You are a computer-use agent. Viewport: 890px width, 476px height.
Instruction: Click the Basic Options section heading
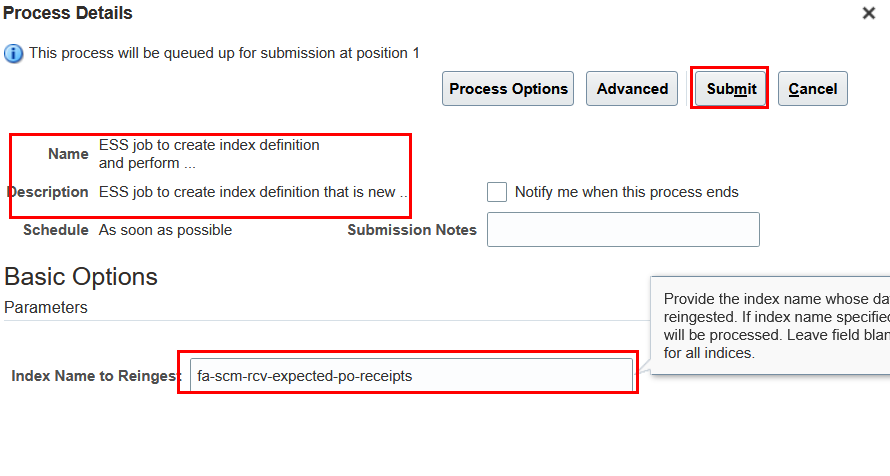pos(81,277)
